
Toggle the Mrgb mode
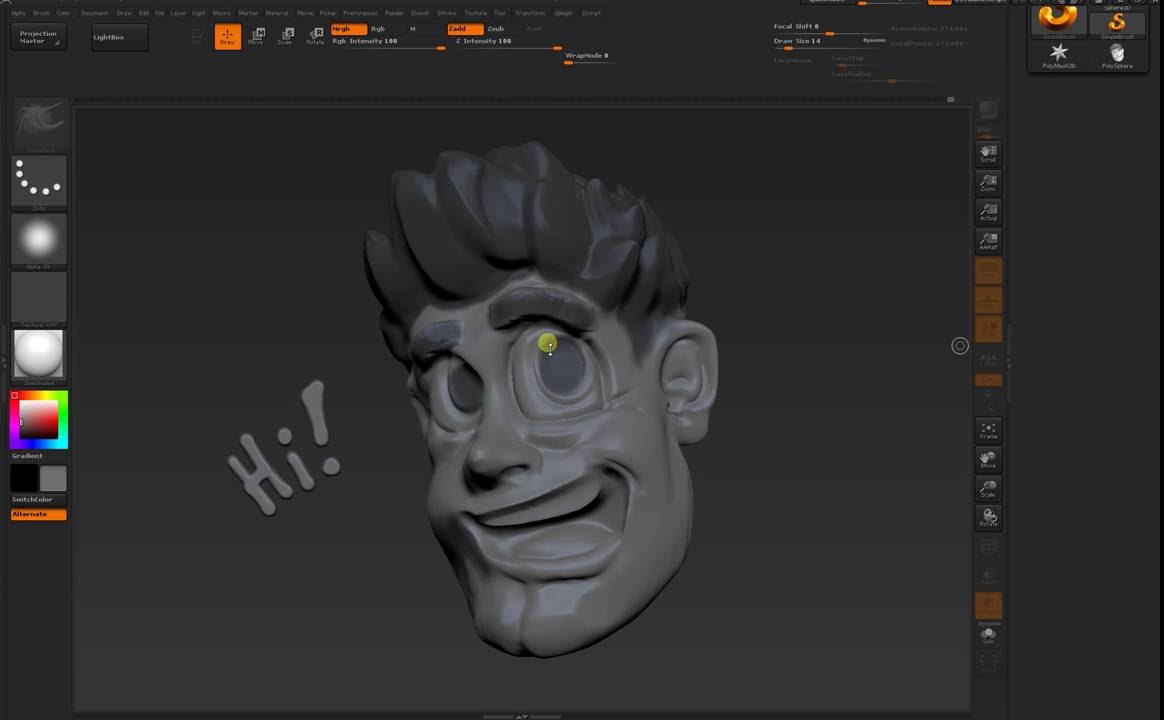pos(348,29)
